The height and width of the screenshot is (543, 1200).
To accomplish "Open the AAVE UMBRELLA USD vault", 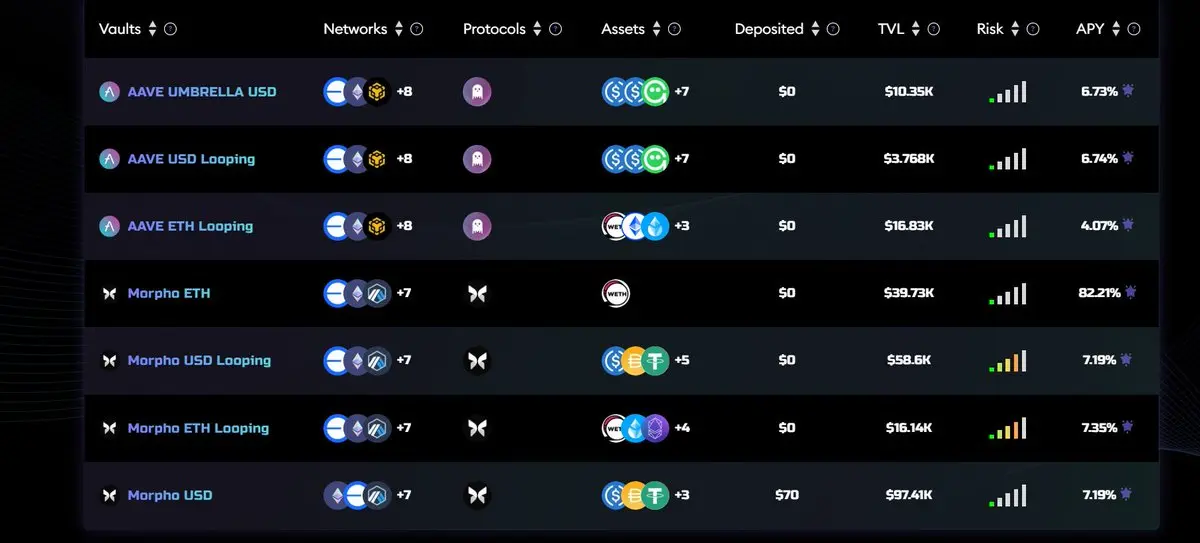I will (x=202, y=92).
